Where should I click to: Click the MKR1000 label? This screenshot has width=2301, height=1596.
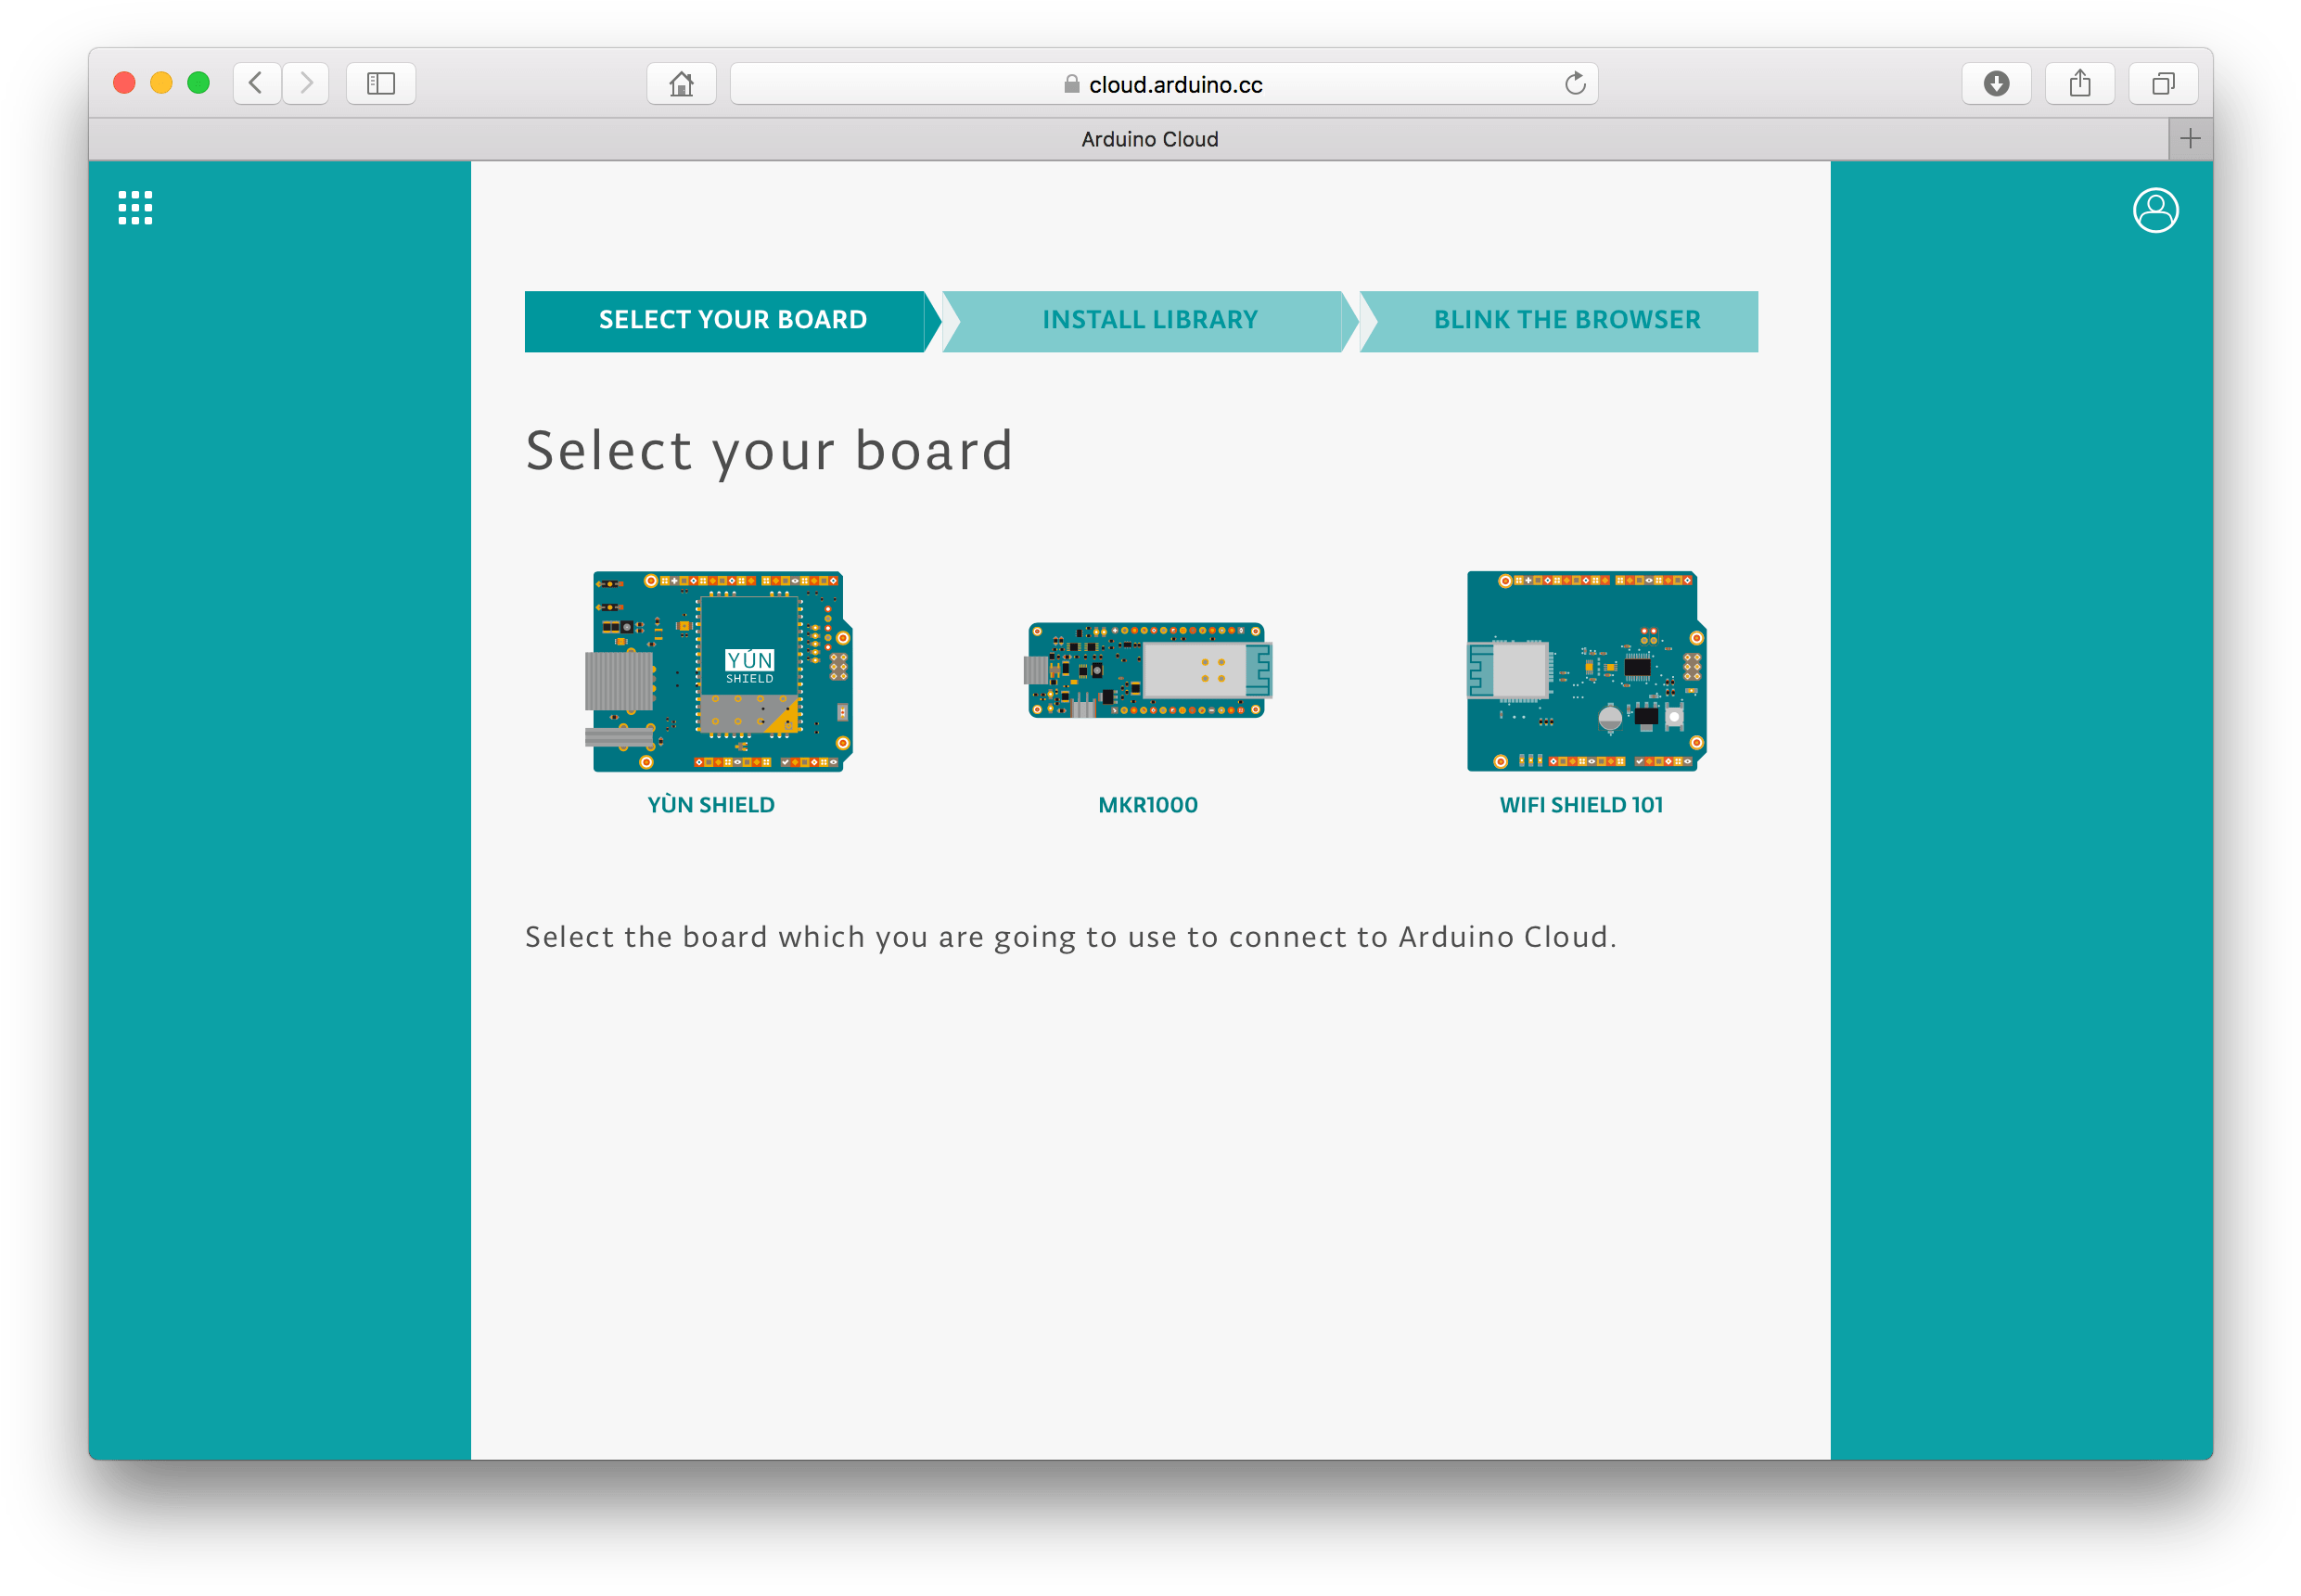pos(1147,805)
